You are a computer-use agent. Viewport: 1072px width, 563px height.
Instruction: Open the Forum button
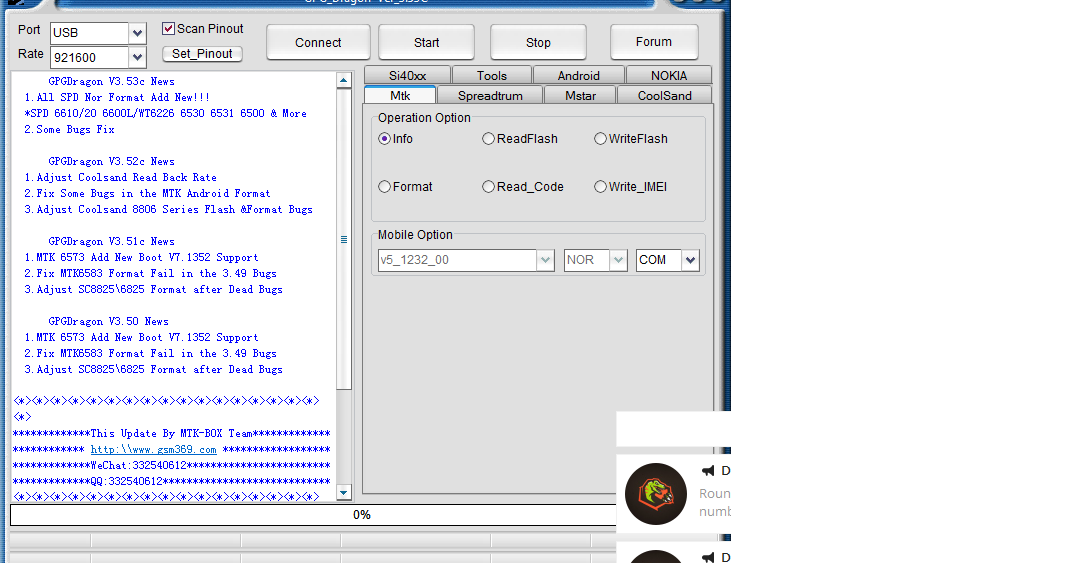[x=654, y=42]
